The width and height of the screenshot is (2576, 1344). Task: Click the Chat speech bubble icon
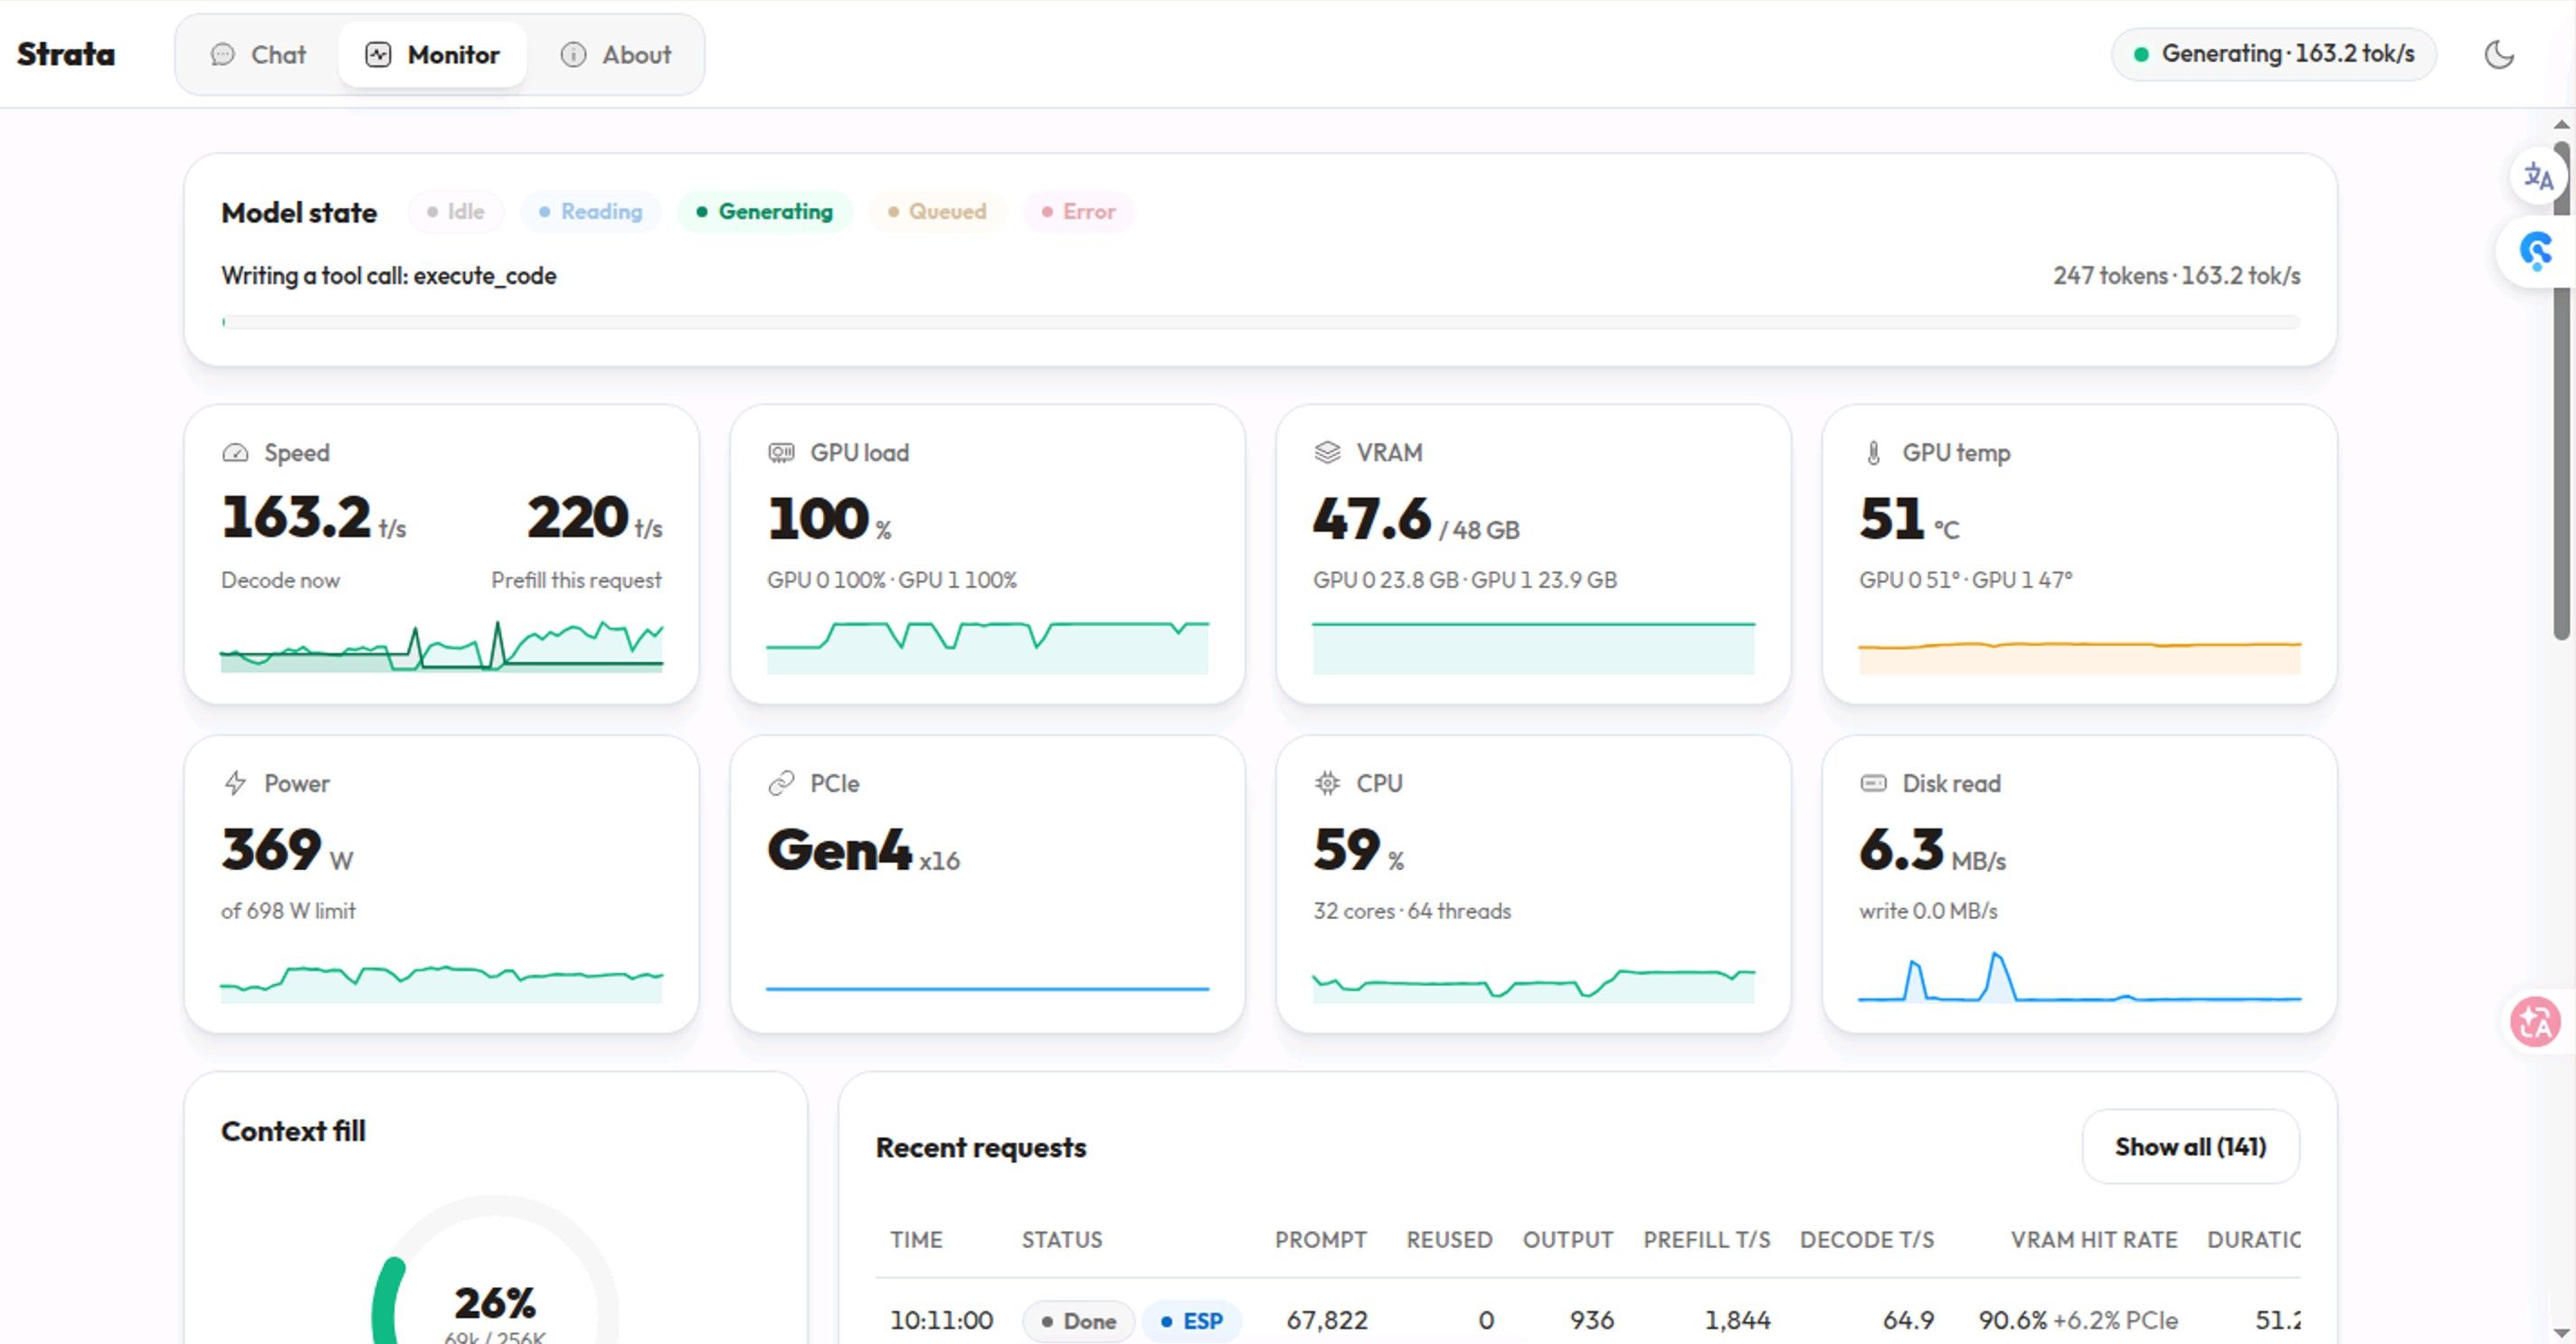(x=222, y=55)
